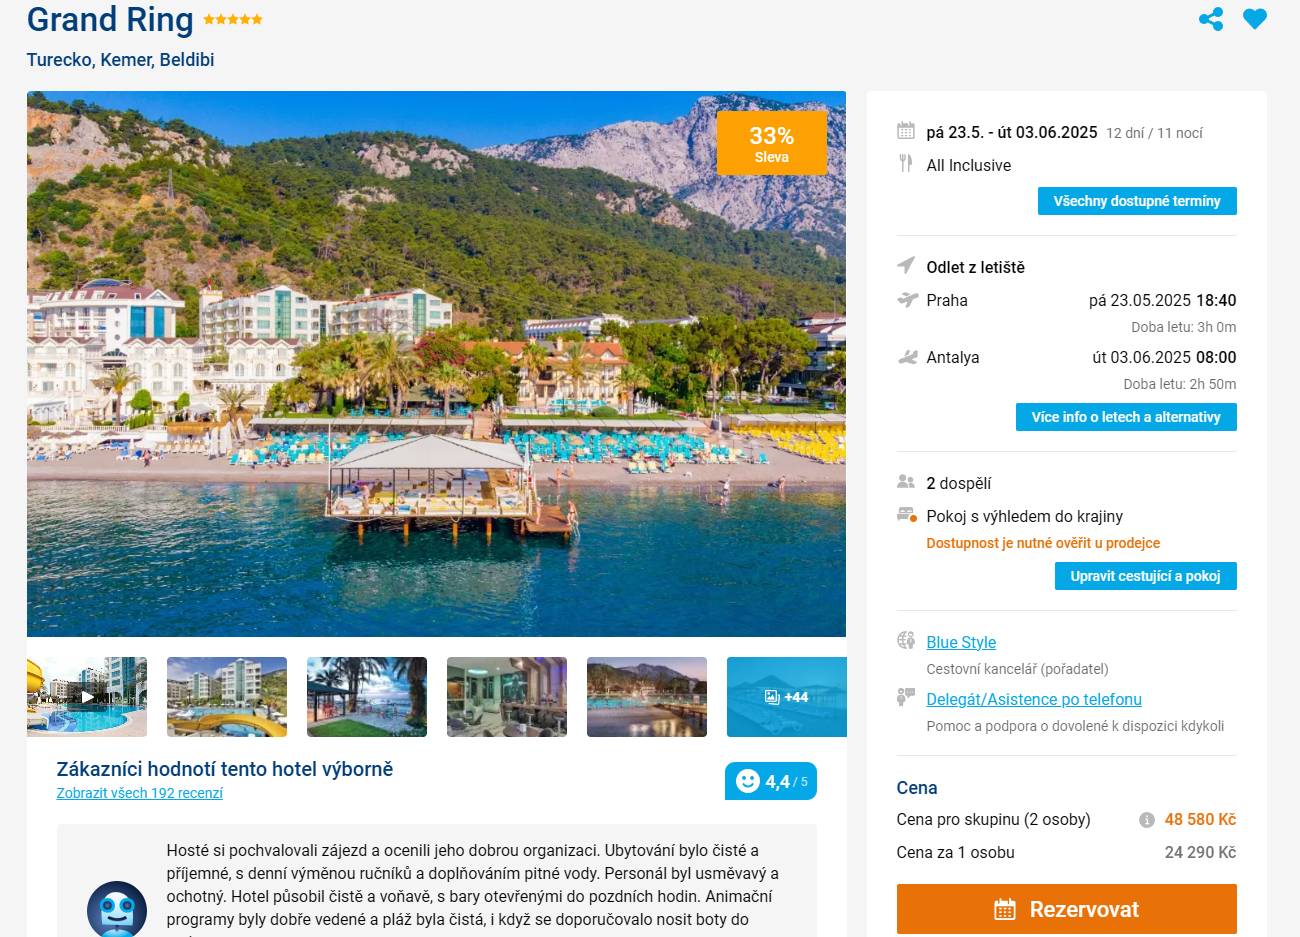Click the calendar icon beside travel dates
The height and width of the screenshot is (937, 1300).
pos(906,131)
